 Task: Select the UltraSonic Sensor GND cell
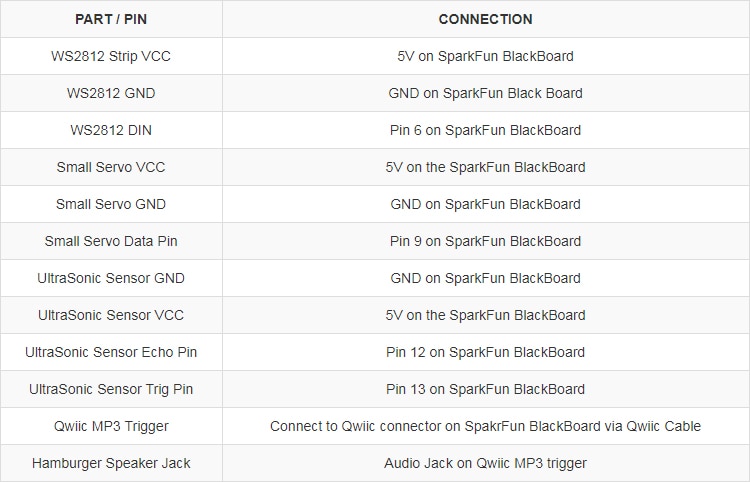(111, 278)
